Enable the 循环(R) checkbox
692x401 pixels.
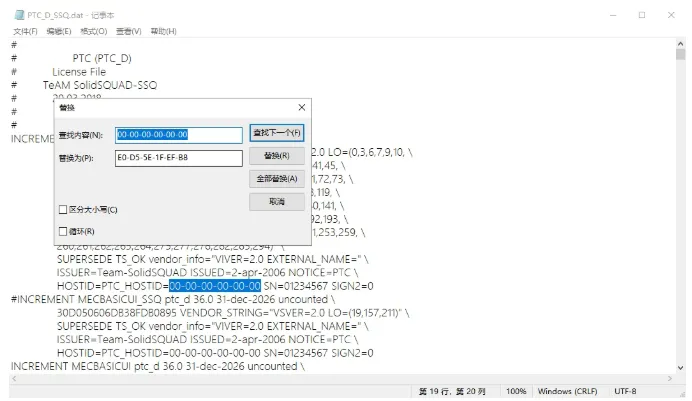pos(63,231)
